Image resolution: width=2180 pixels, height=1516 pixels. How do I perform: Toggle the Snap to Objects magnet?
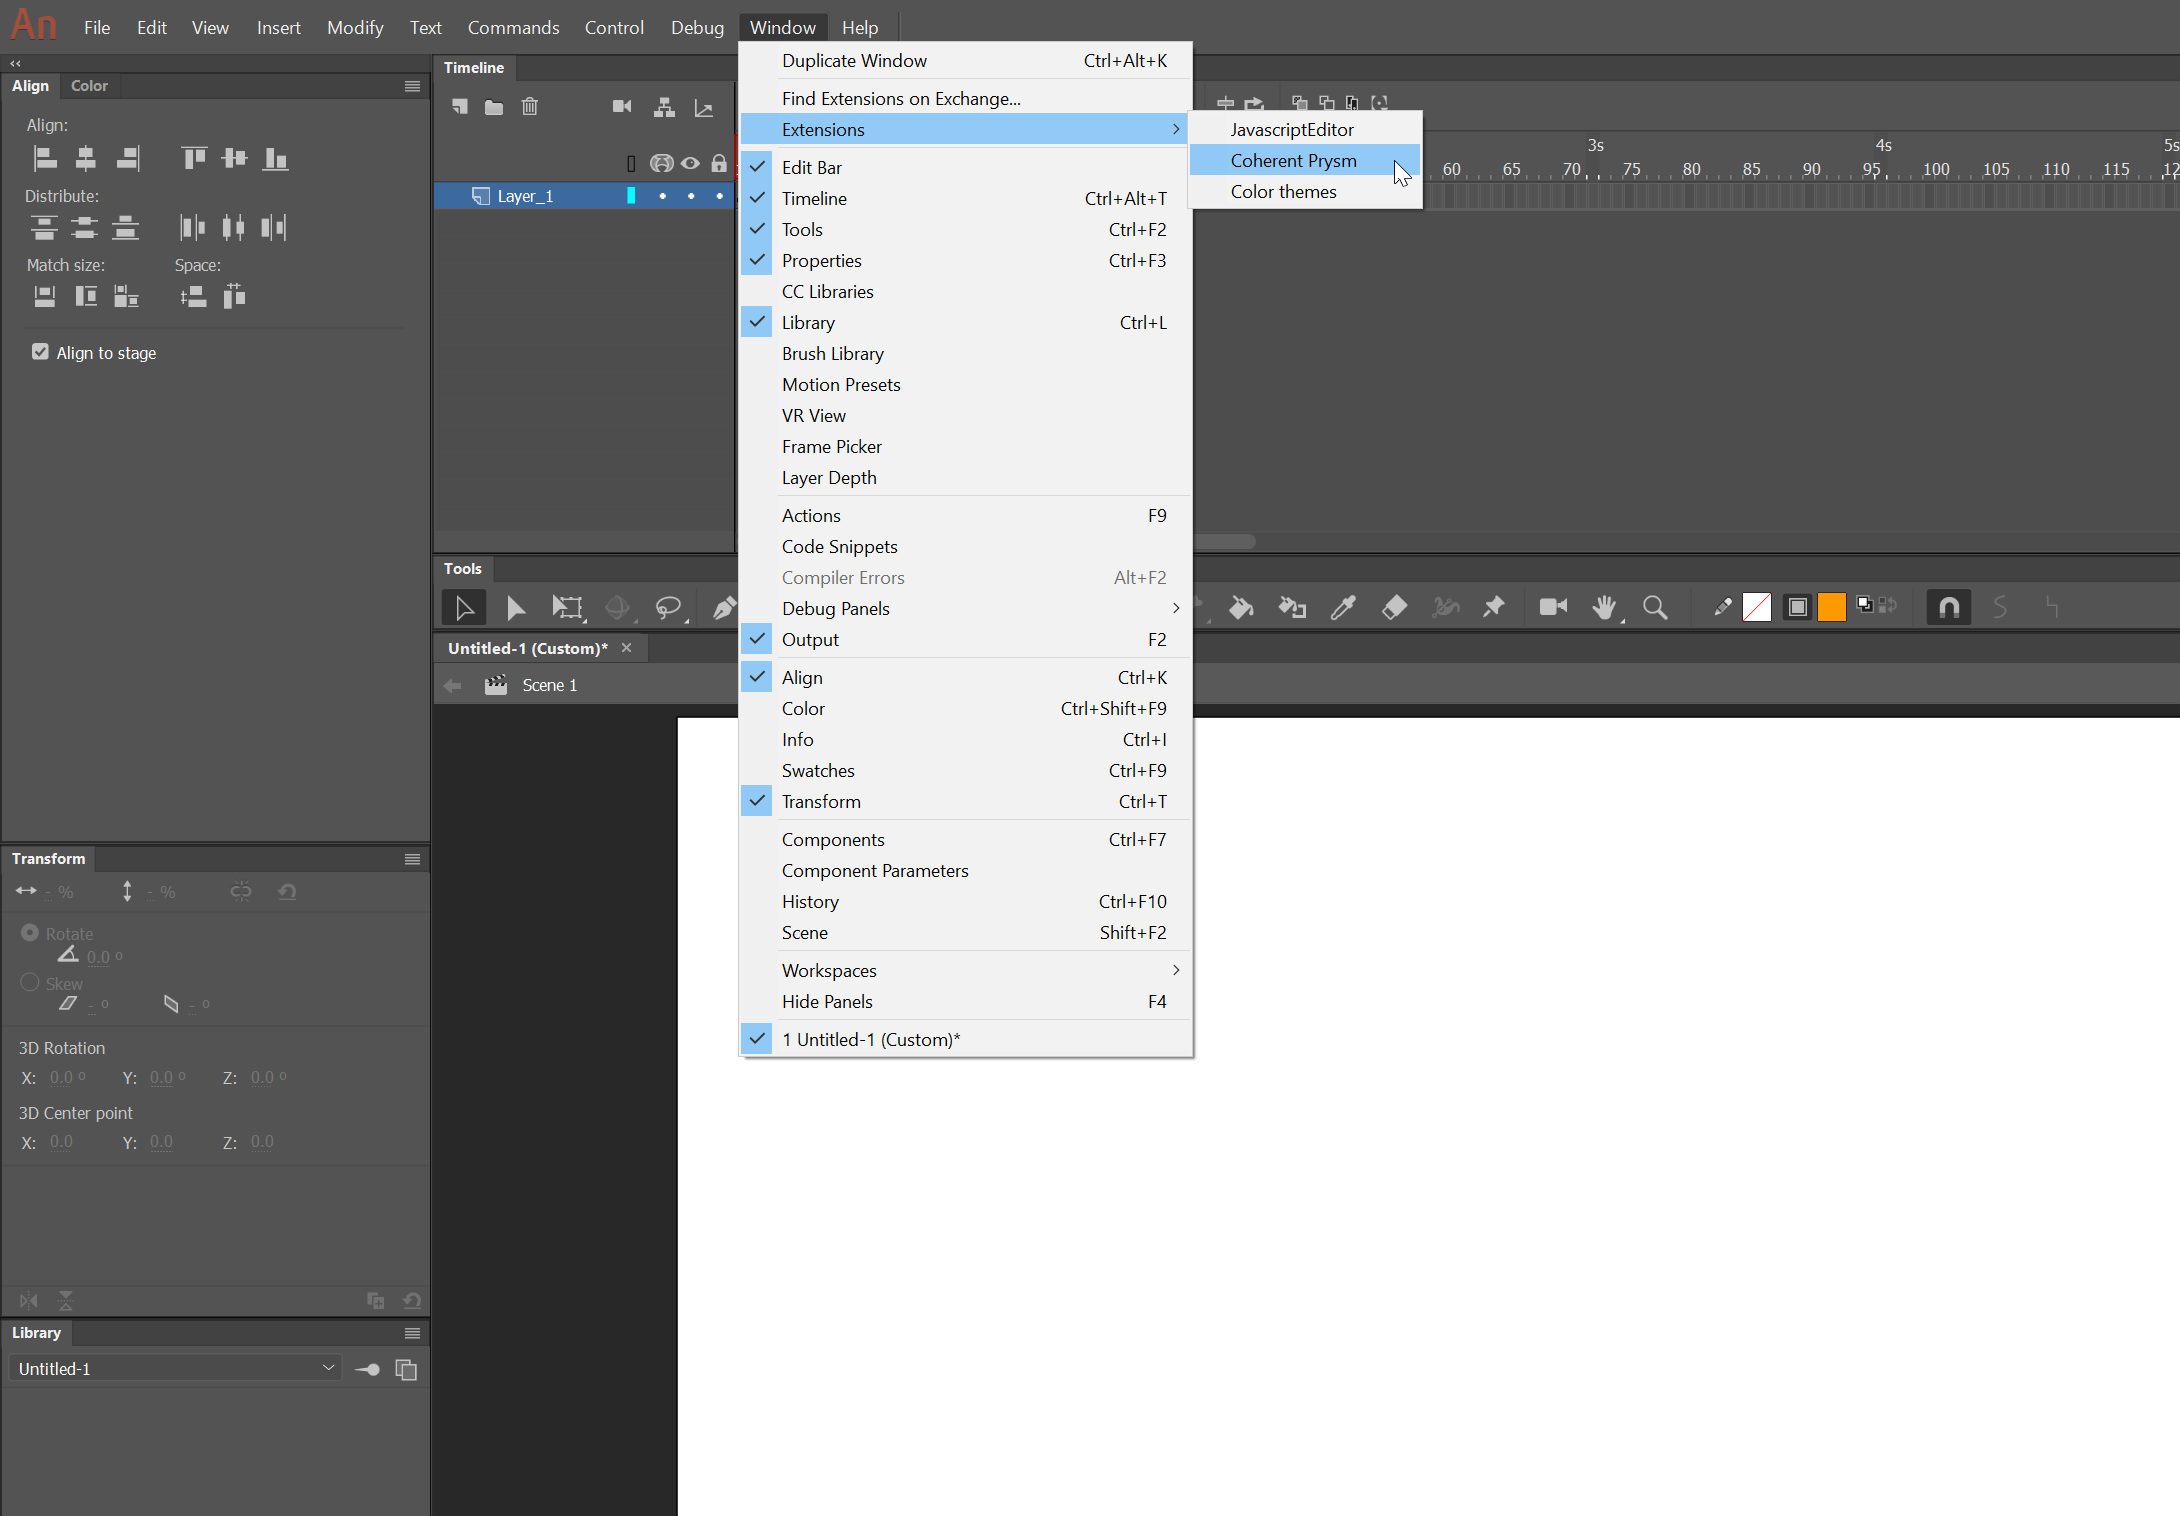[1949, 607]
